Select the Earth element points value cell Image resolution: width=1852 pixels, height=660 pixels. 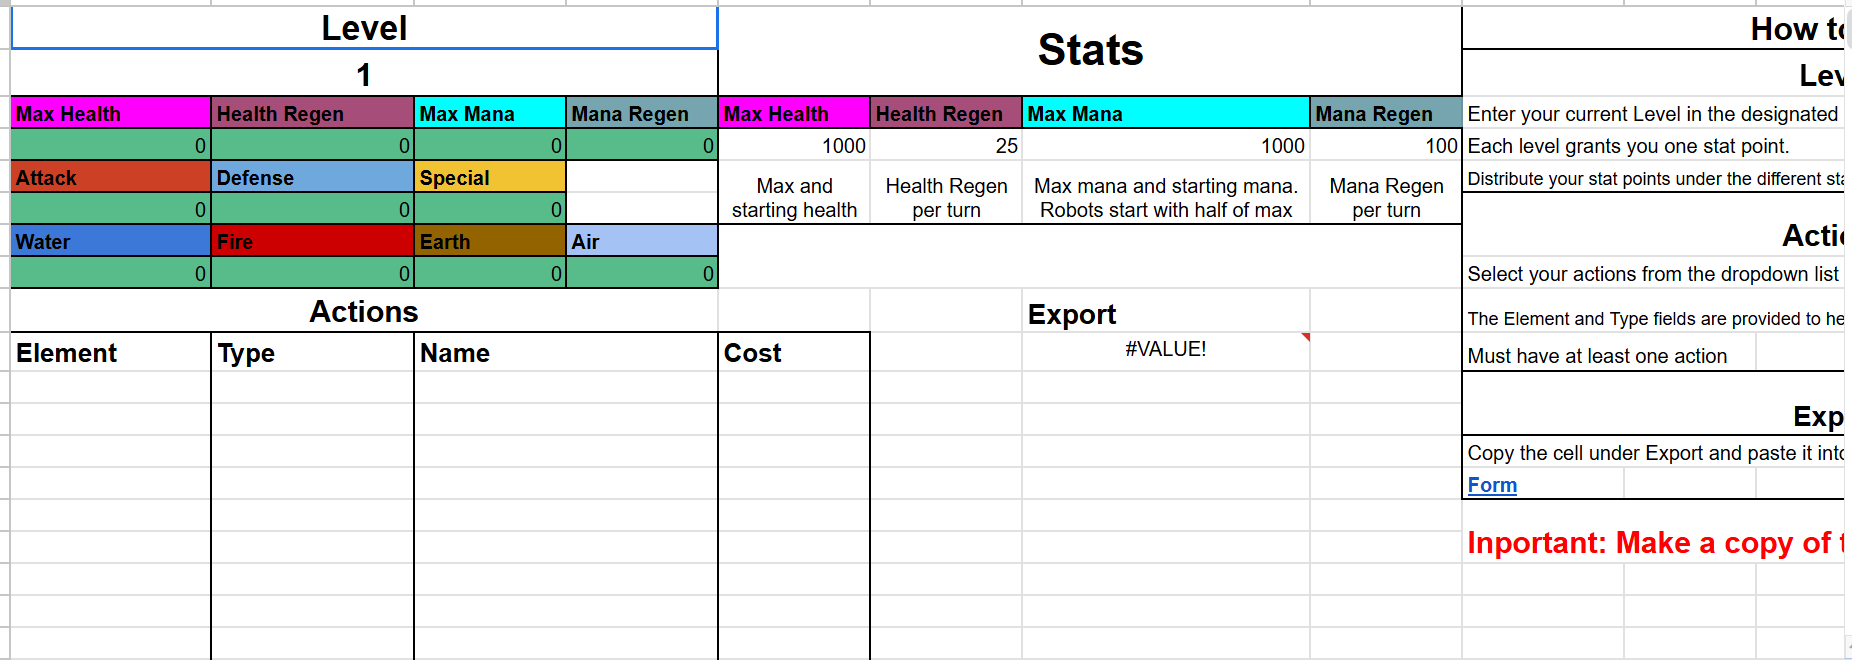(490, 273)
